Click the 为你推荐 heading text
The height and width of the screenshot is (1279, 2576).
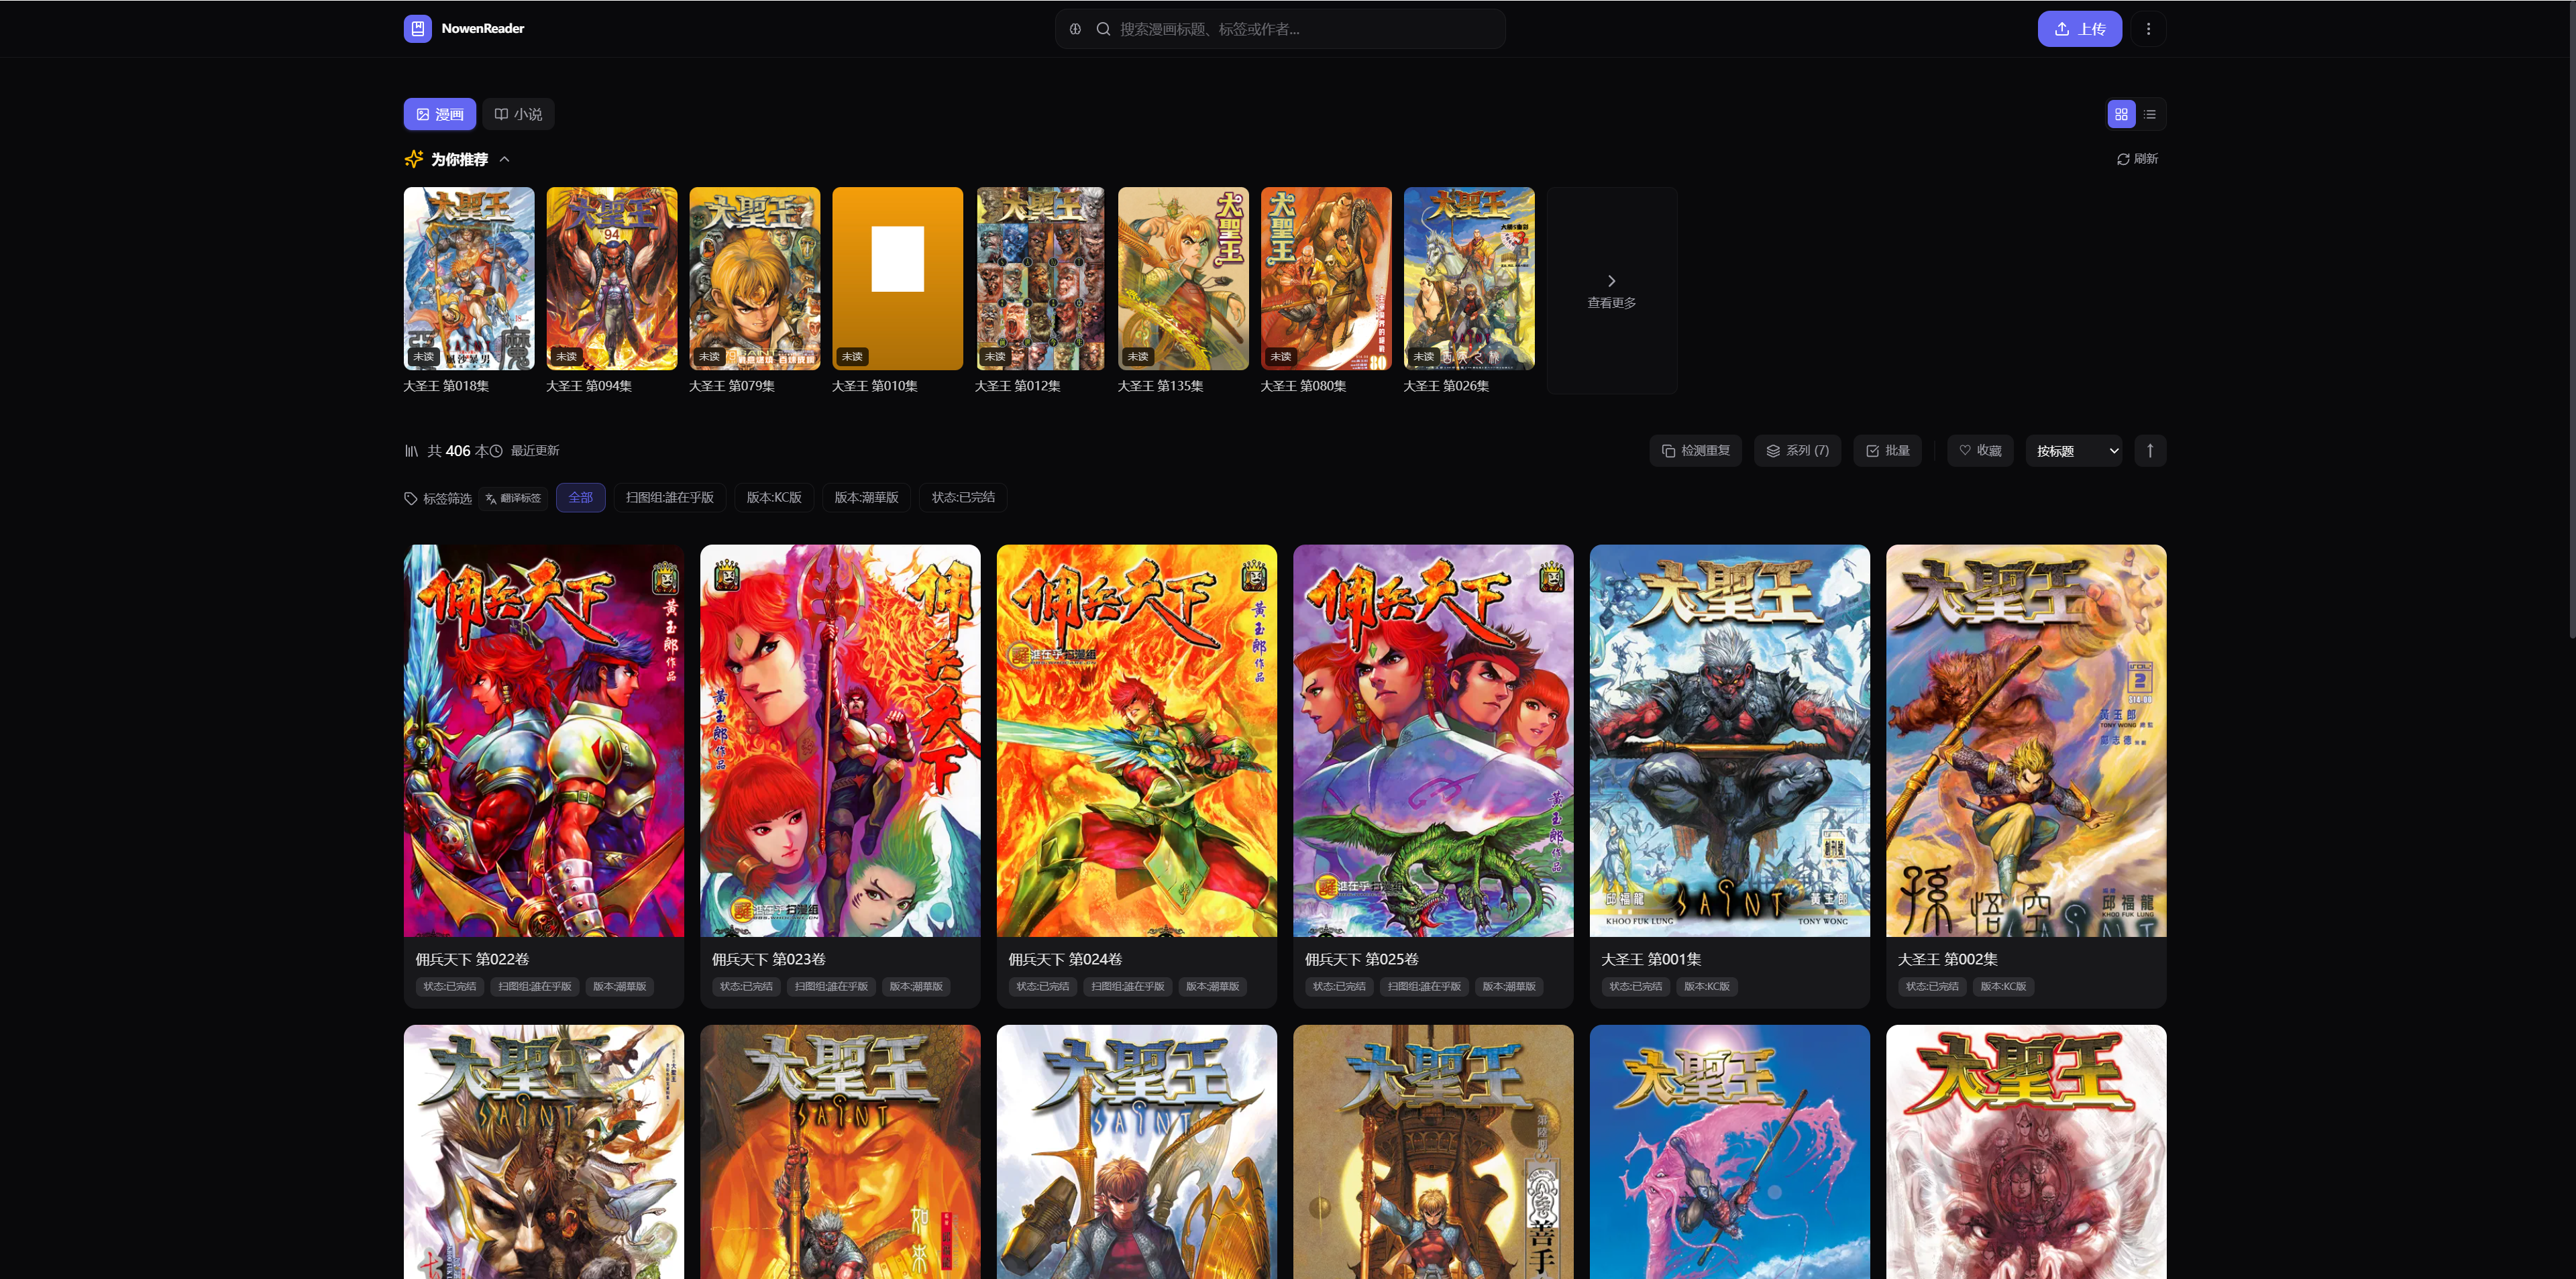click(459, 159)
